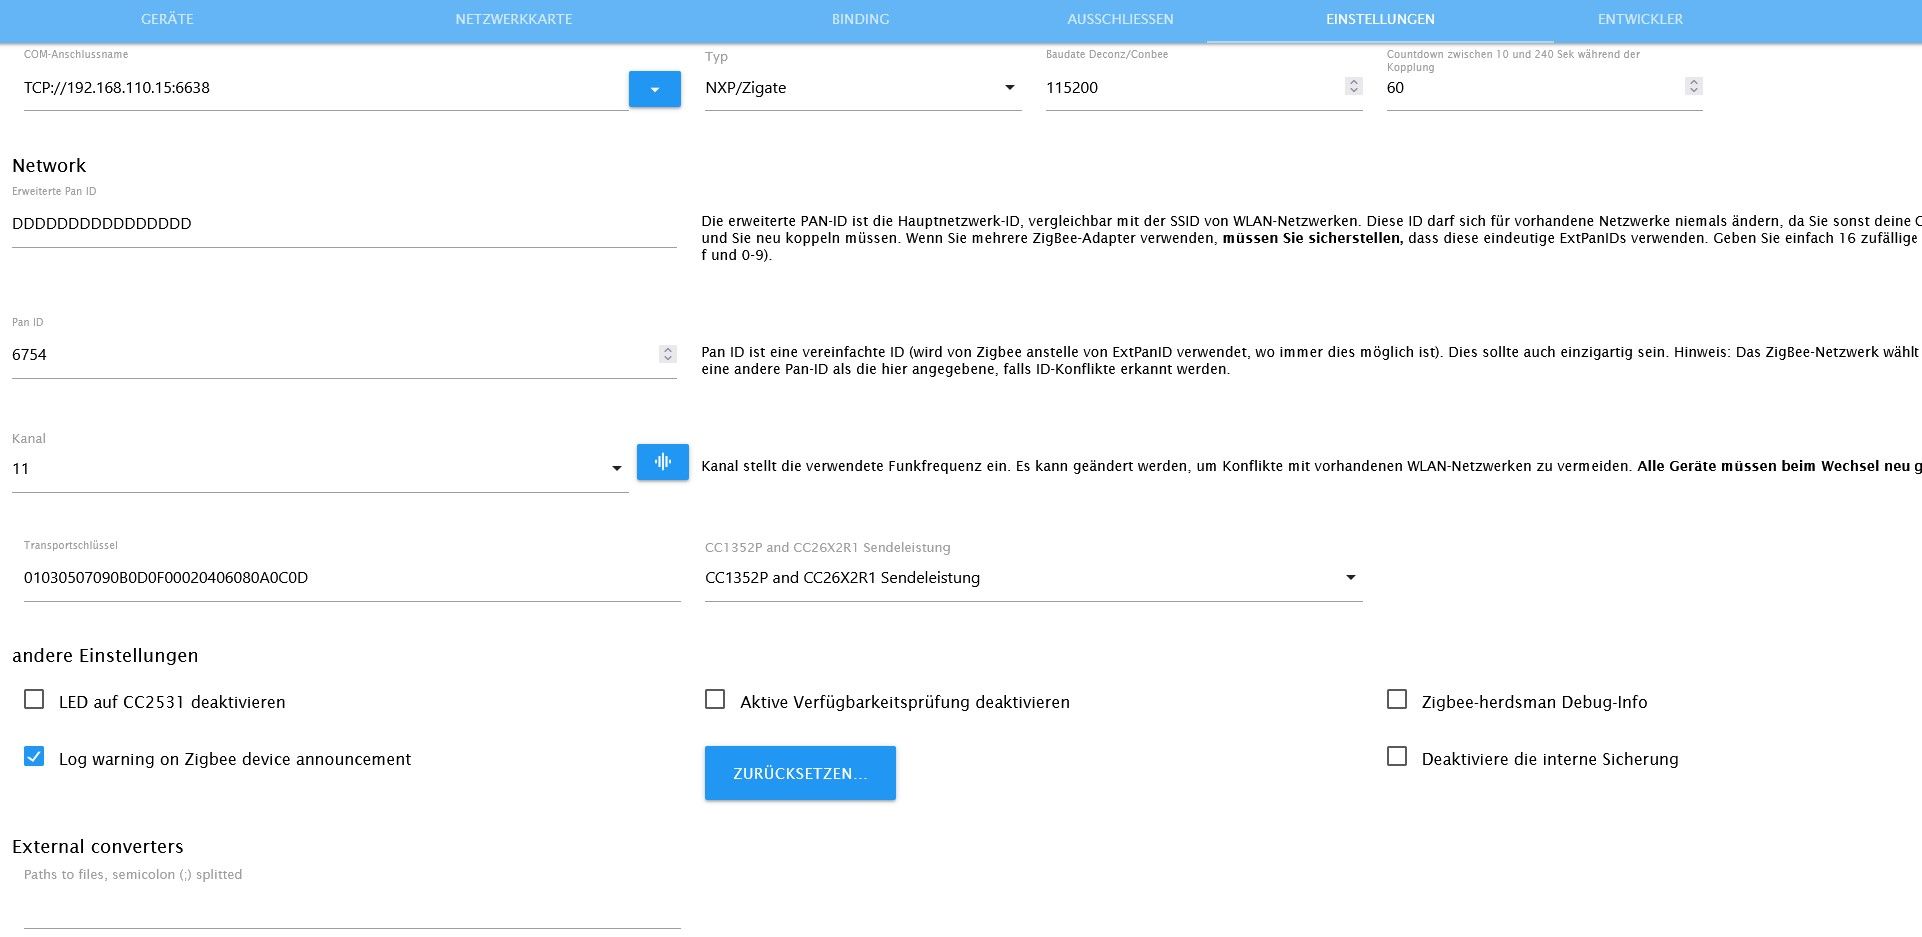Screen dimensions: 1922x937
Task: Enable LED auf CC2531 deaktivieren checkbox
Action: tap(34, 699)
